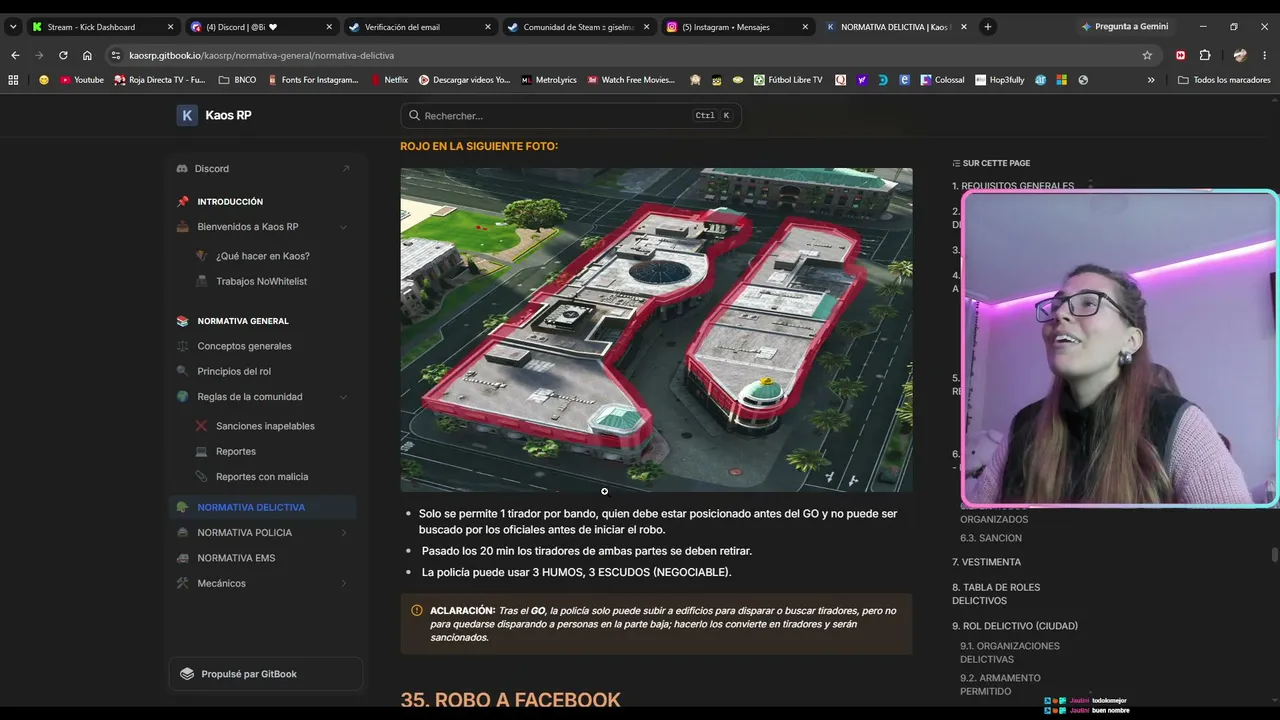This screenshot has height=720, width=1280.
Task: Open the Chrome three-dot menu
Action: [x=1265, y=55]
